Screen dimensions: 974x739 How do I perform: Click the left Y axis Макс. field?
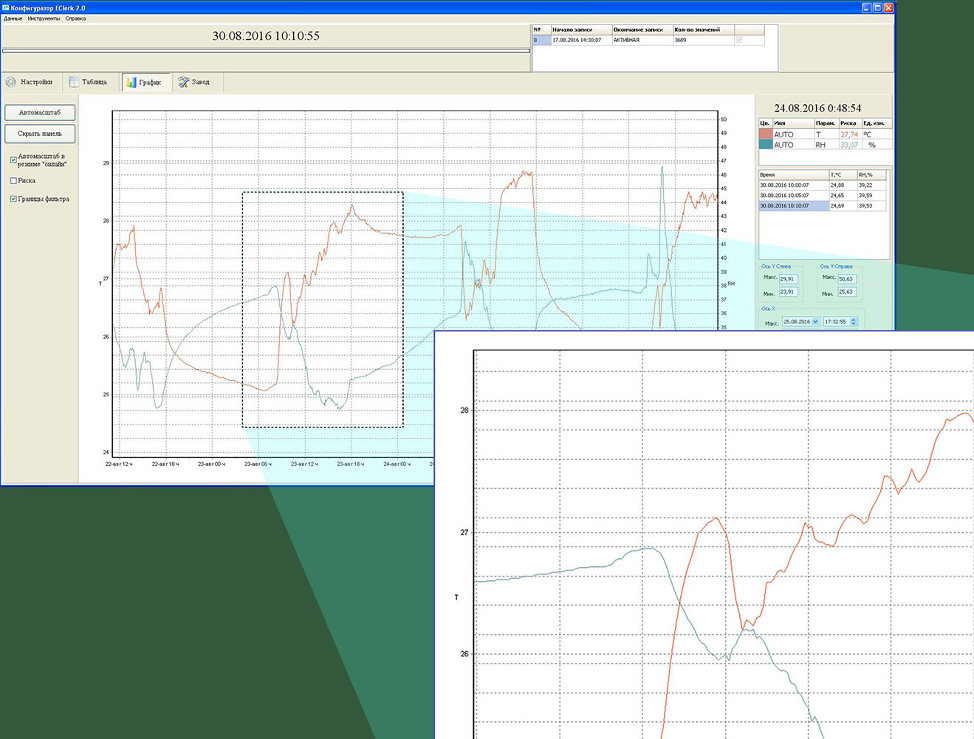pos(787,279)
